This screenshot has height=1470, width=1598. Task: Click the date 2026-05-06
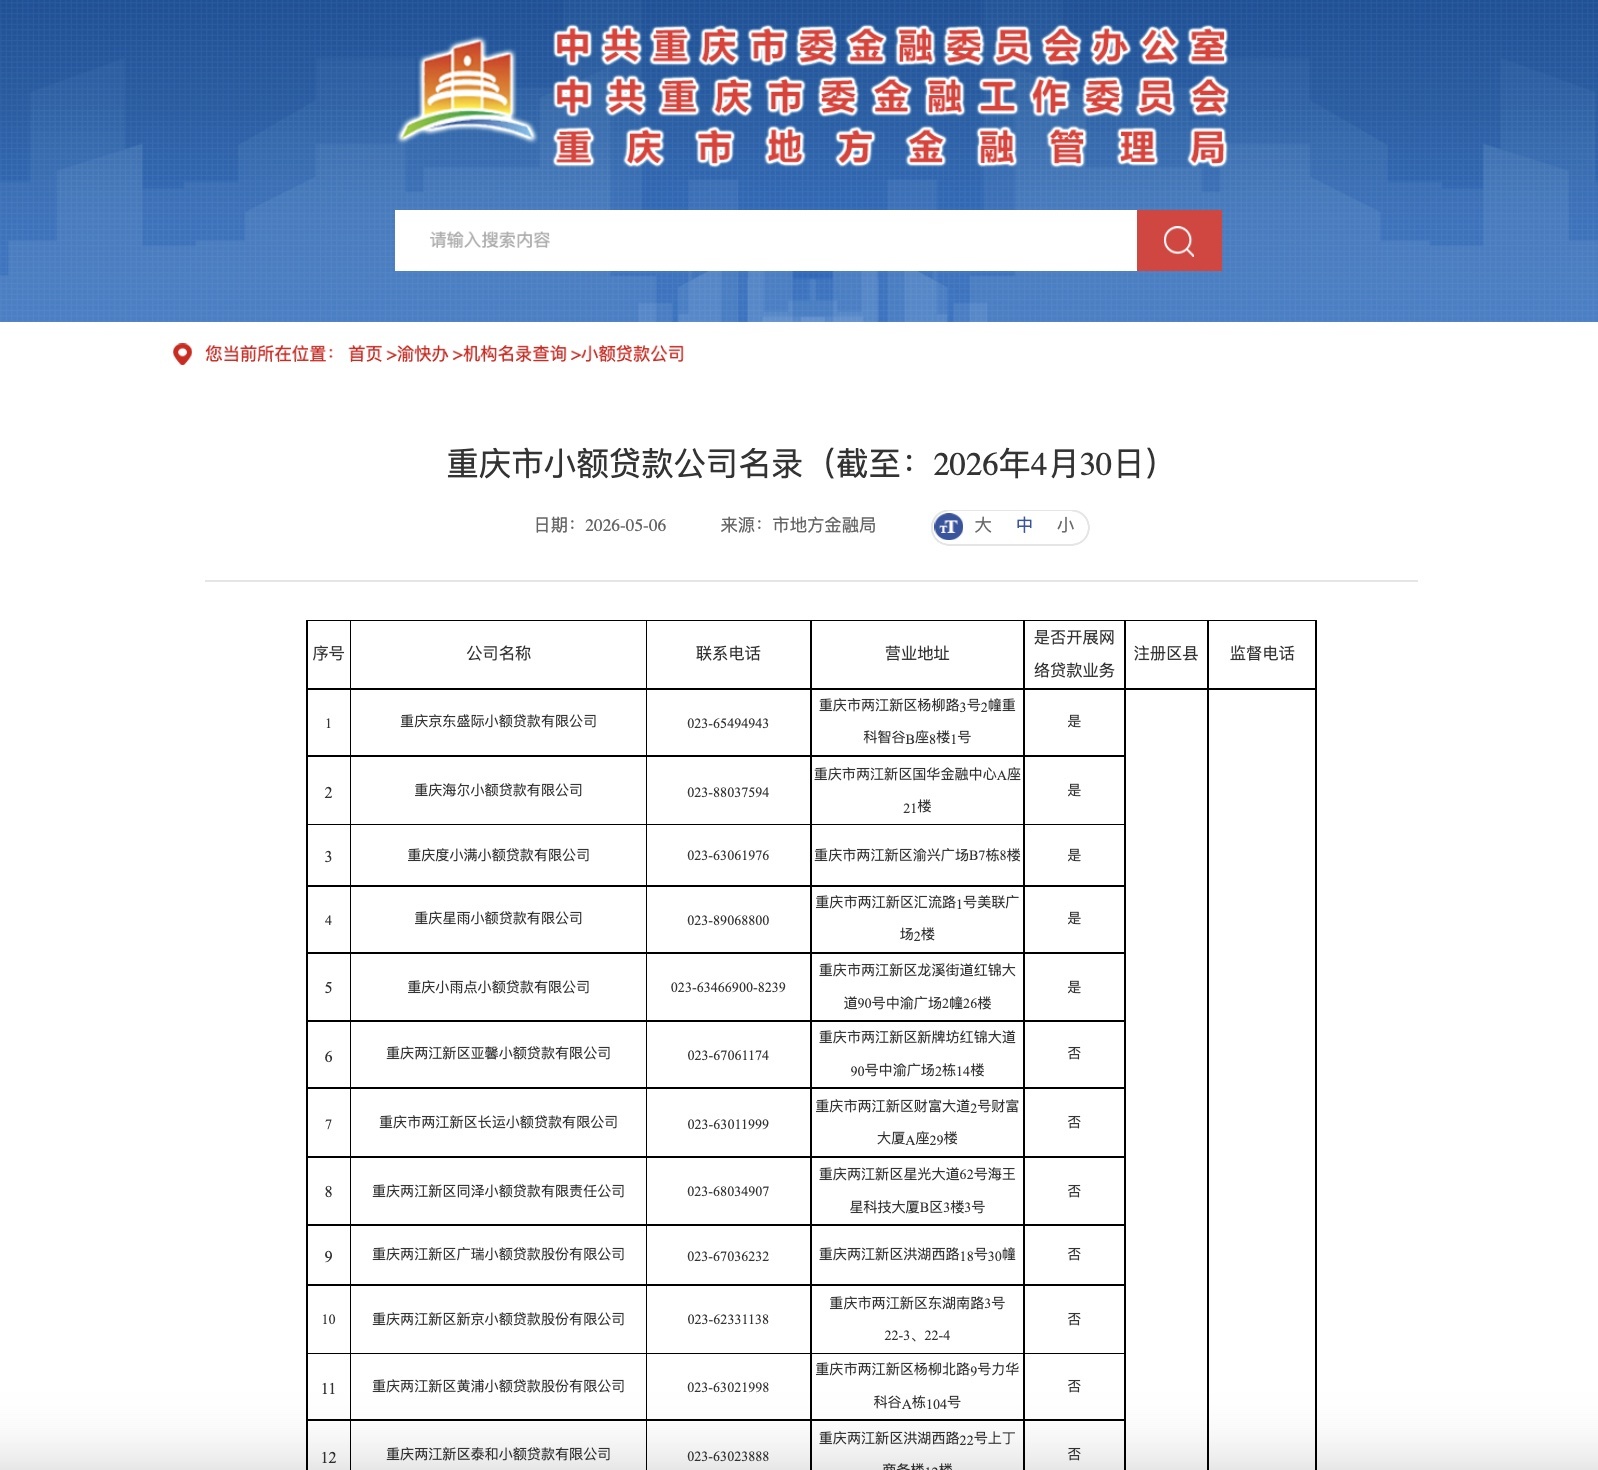(x=625, y=526)
